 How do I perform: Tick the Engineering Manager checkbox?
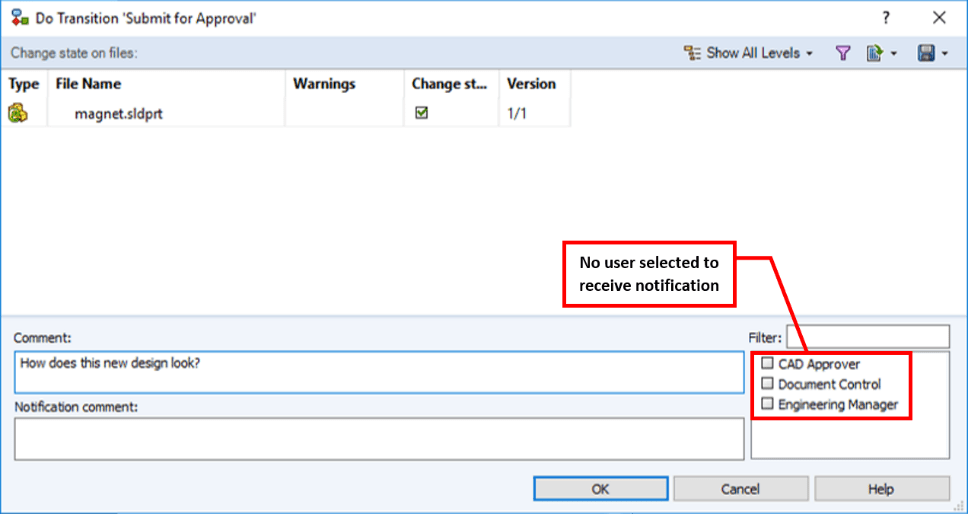click(x=768, y=404)
